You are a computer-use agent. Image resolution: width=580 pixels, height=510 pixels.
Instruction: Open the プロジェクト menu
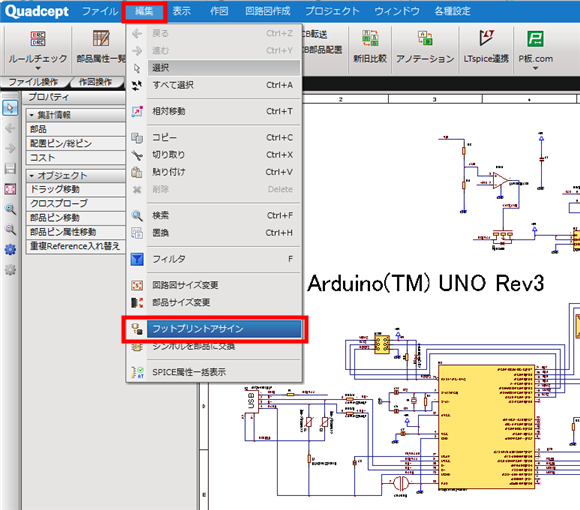[332, 11]
